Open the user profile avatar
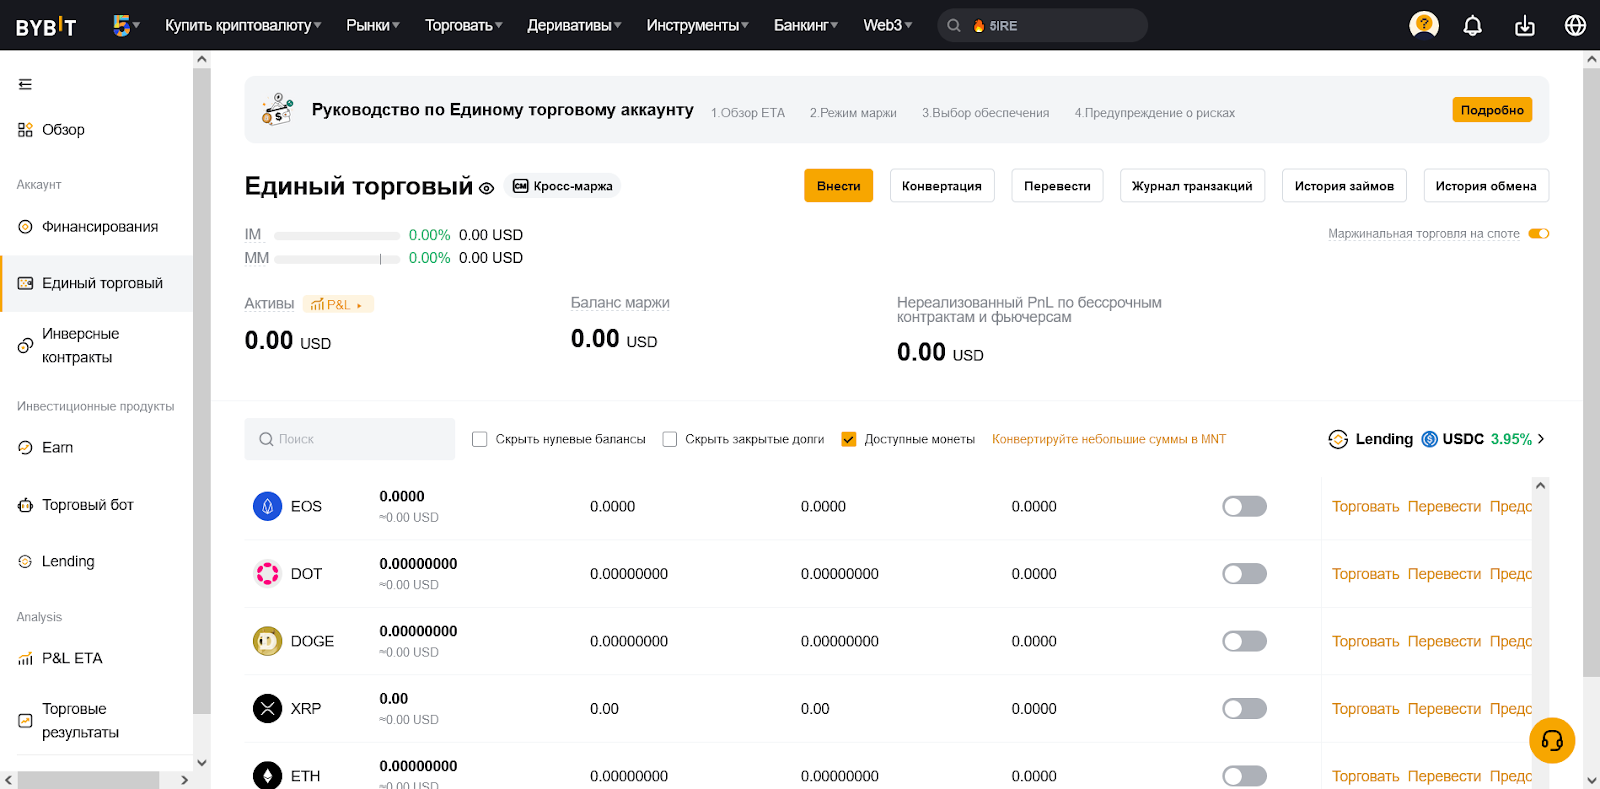This screenshot has height=789, width=1600. coord(1423,25)
